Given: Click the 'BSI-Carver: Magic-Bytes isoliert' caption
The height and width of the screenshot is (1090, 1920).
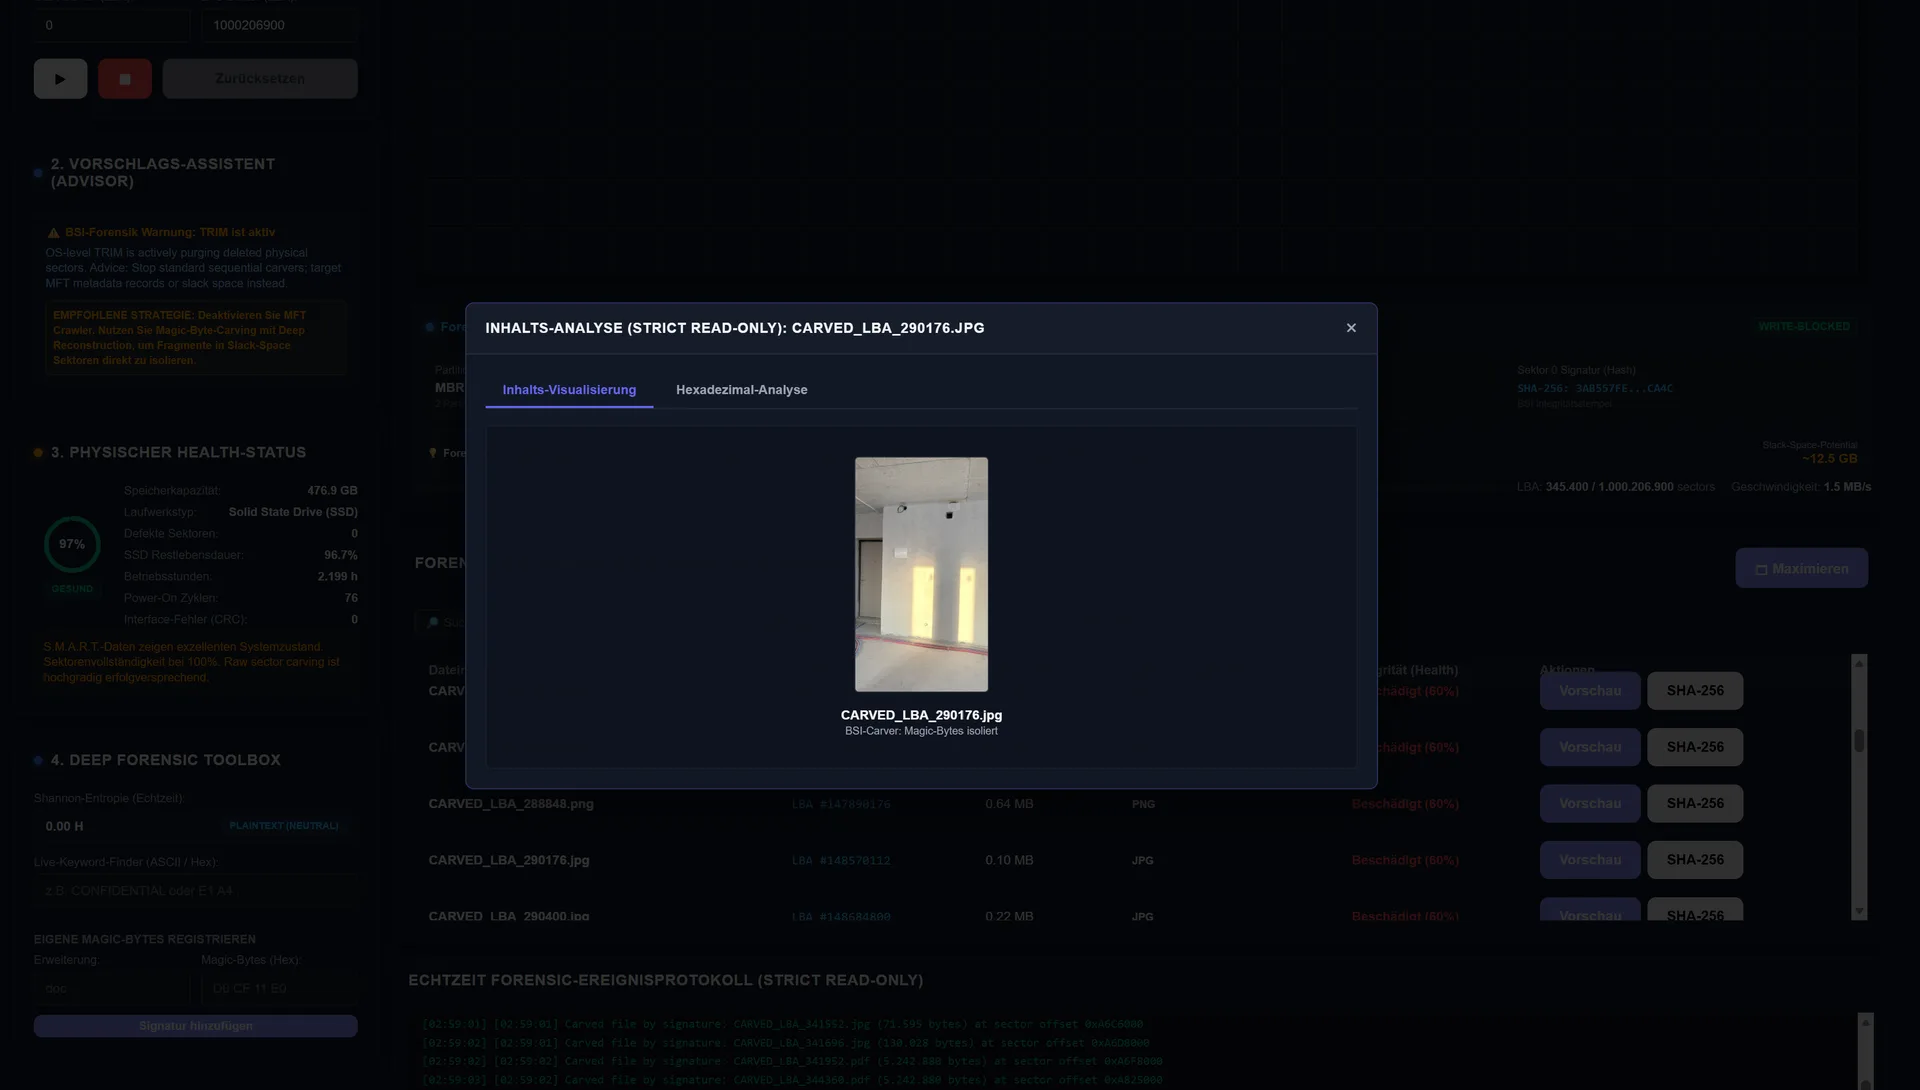Looking at the screenshot, I should [x=921, y=731].
